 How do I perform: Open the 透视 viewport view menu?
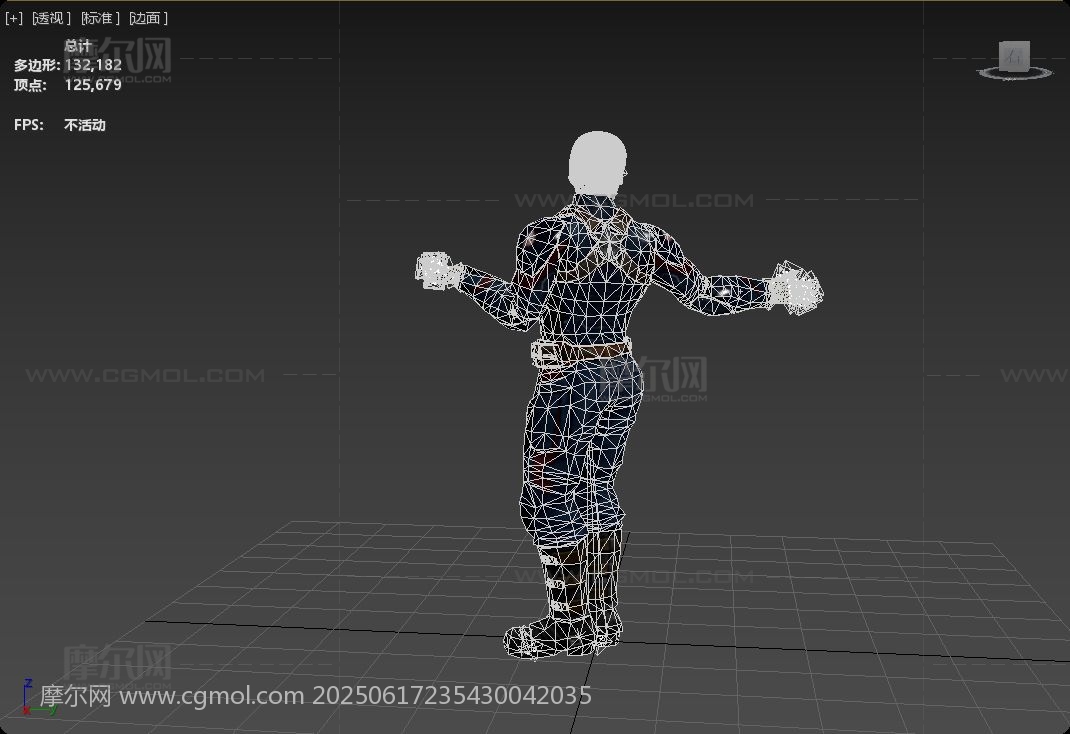tap(51, 18)
